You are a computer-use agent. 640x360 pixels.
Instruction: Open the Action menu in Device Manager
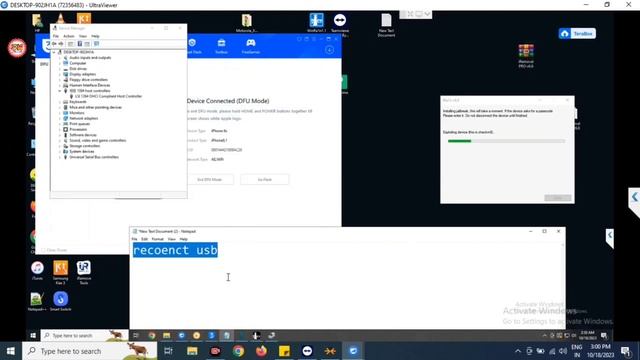click(x=69, y=36)
